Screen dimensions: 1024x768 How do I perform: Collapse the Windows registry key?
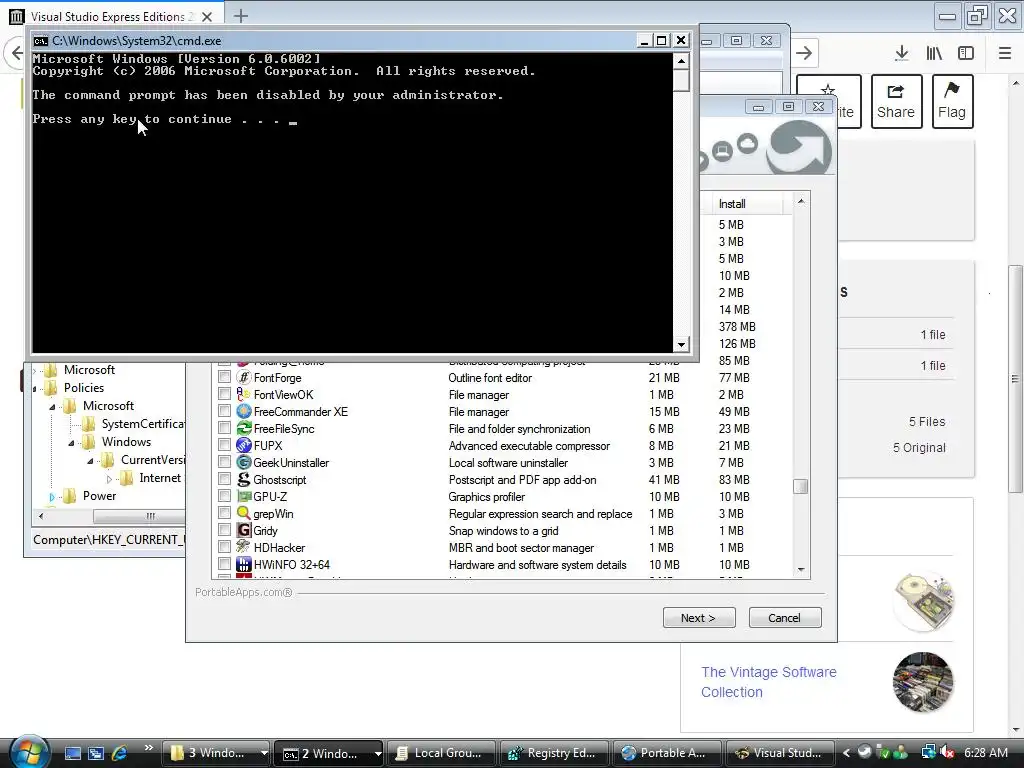[x=71, y=443]
